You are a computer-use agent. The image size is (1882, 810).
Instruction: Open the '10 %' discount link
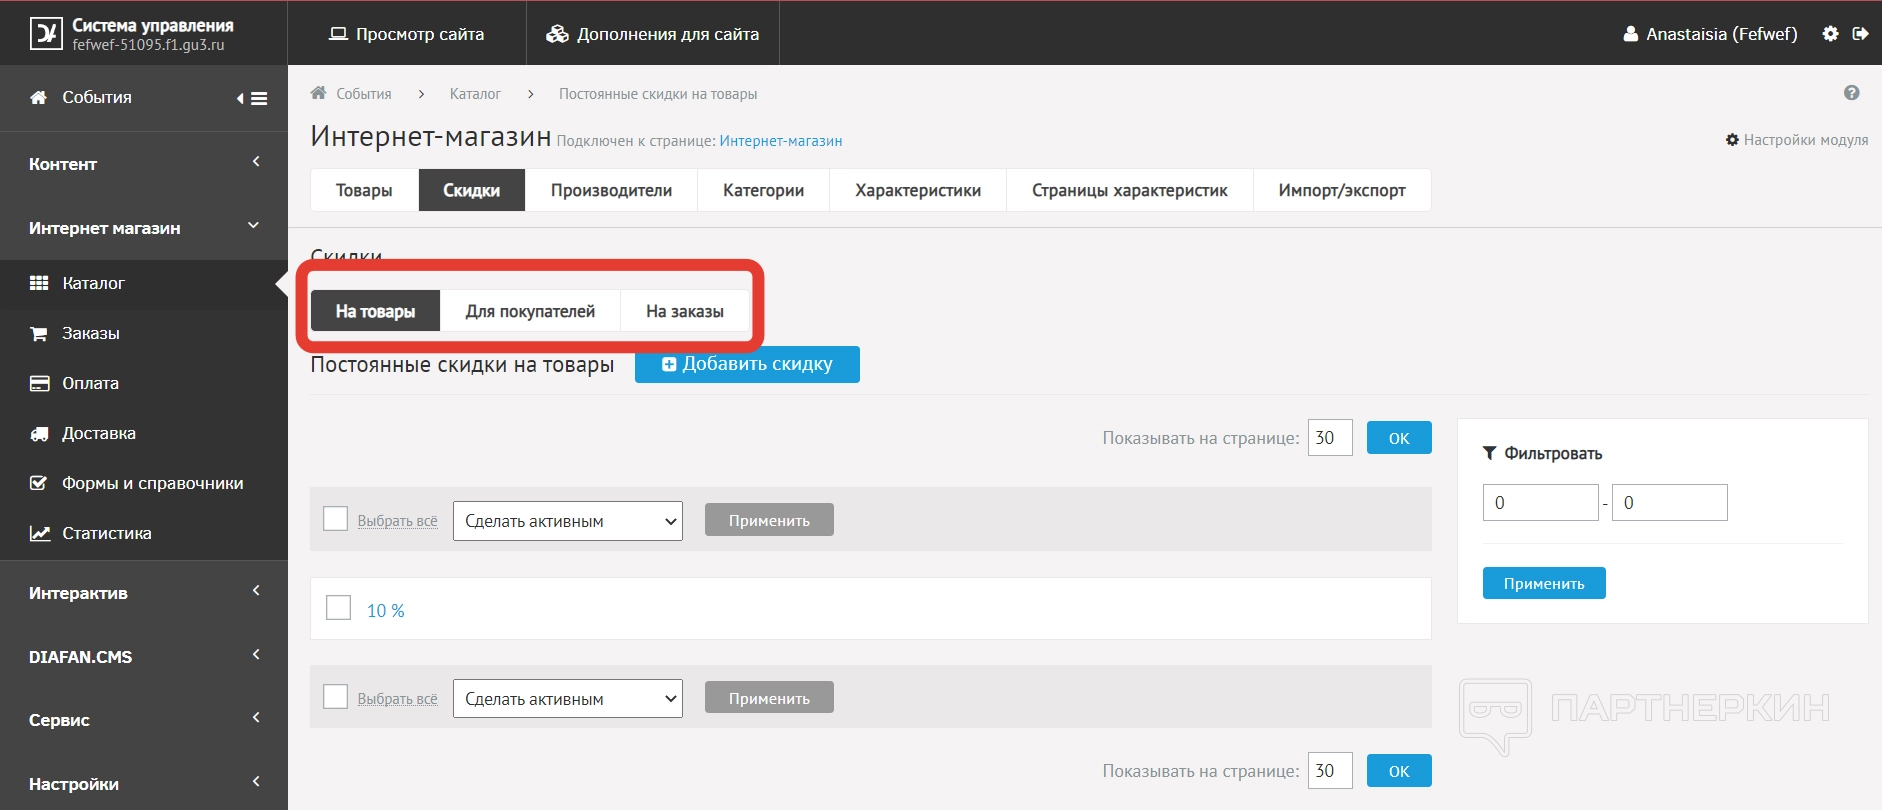click(385, 611)
